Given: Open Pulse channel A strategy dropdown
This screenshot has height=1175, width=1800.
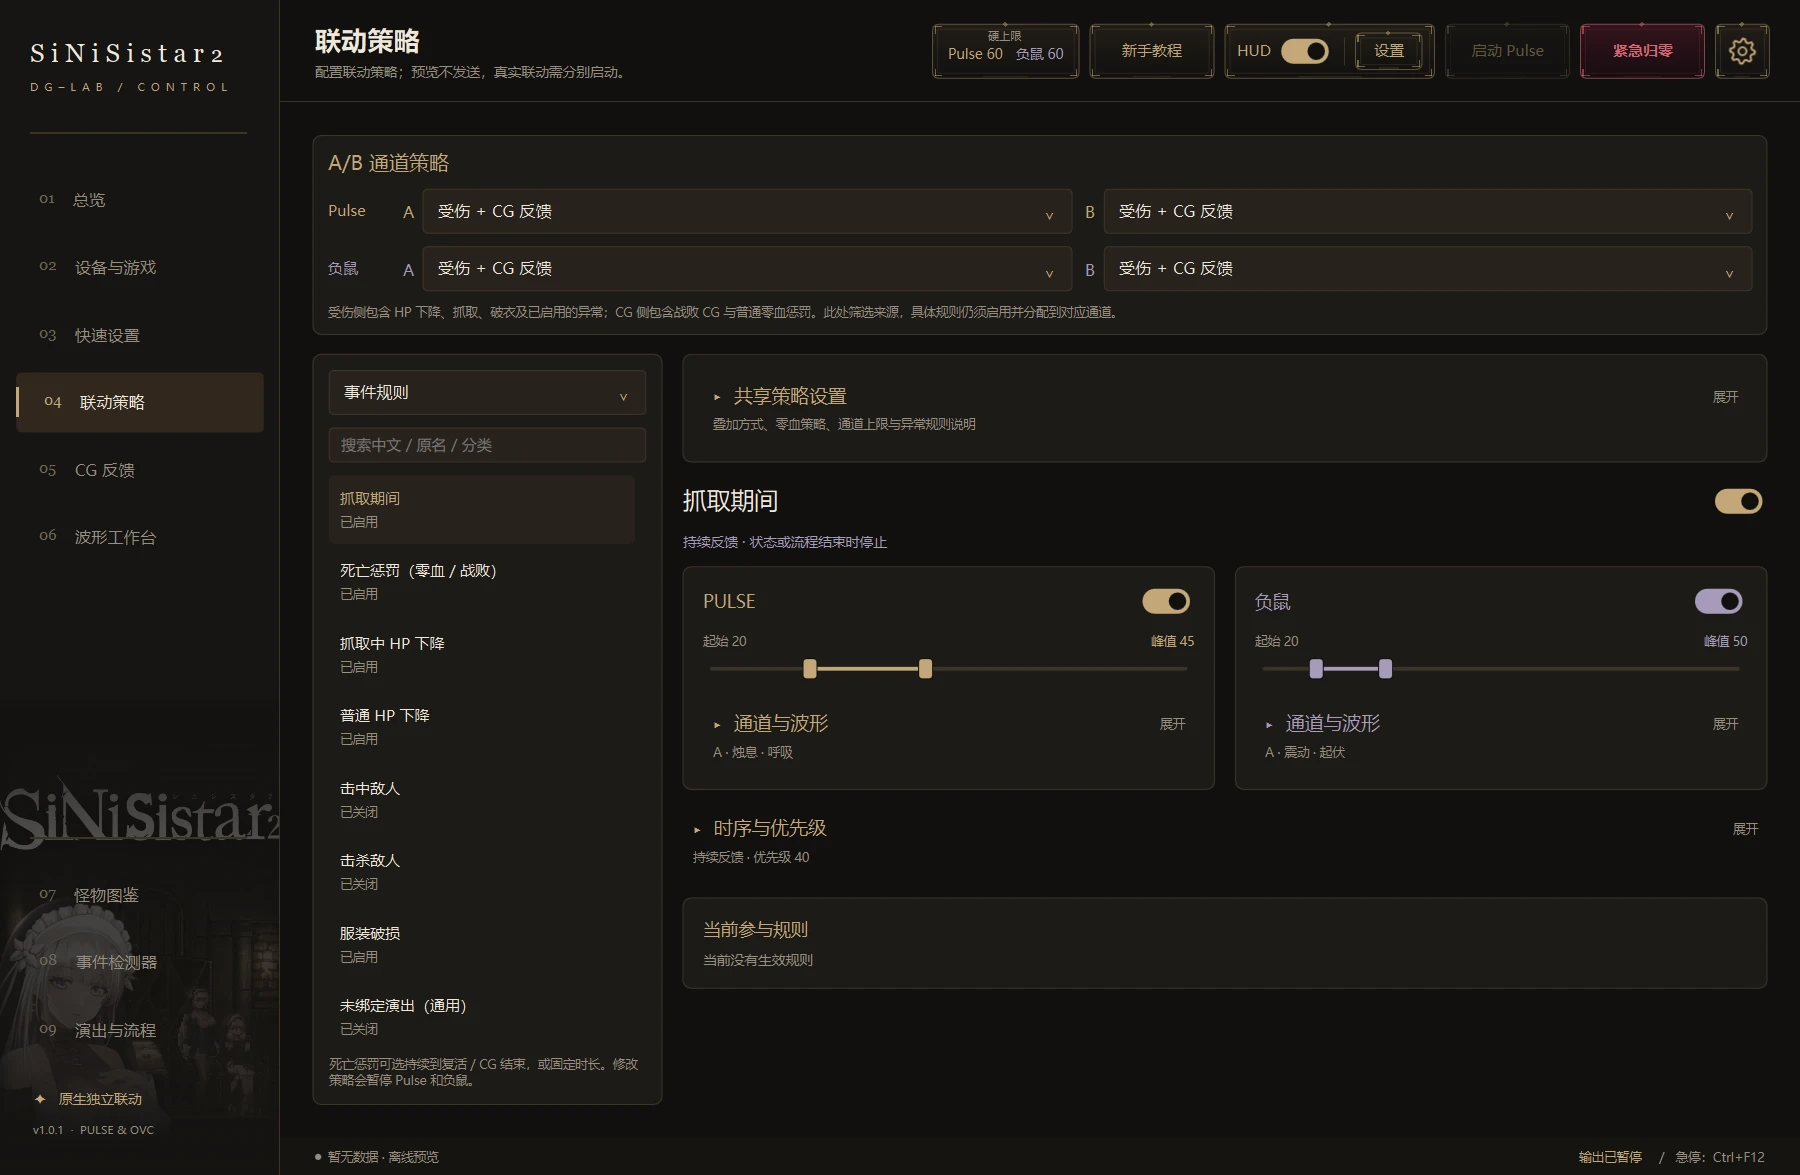Looking at the screenshot, I should point(747,212).
